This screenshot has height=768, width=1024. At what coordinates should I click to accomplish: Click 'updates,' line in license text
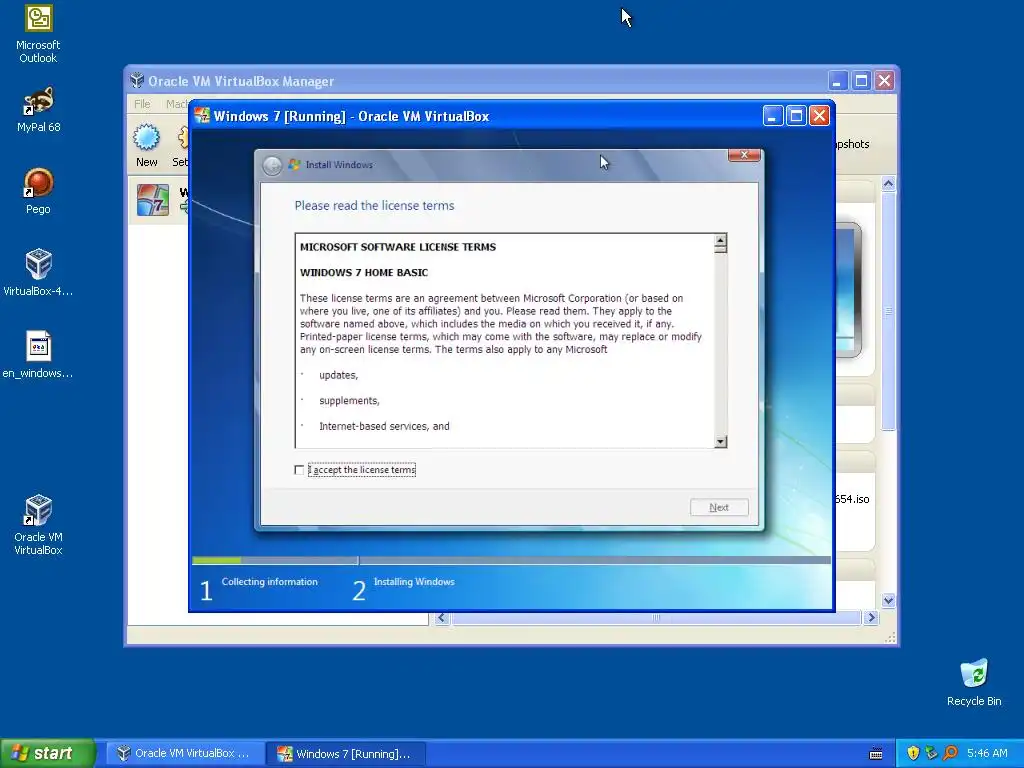pos(338,375)
